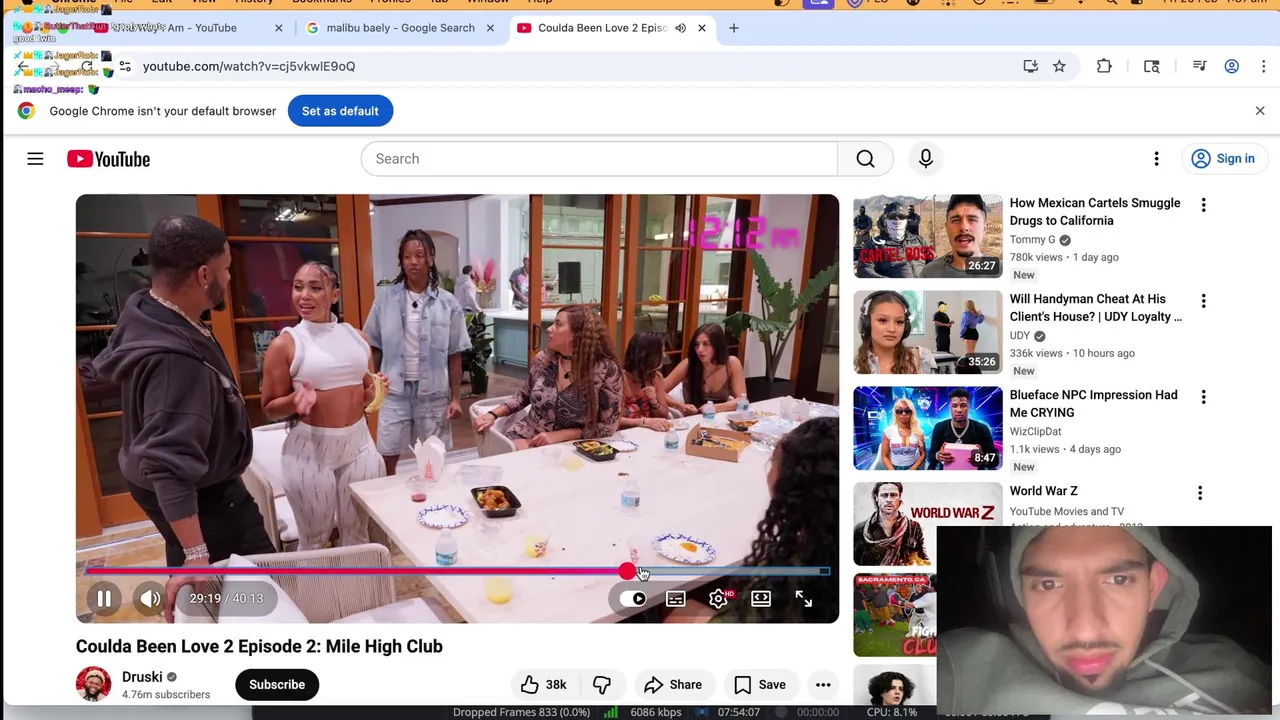Pause the video playback
This screenshot has width=1280, height=720.
[x=104, y=598]
